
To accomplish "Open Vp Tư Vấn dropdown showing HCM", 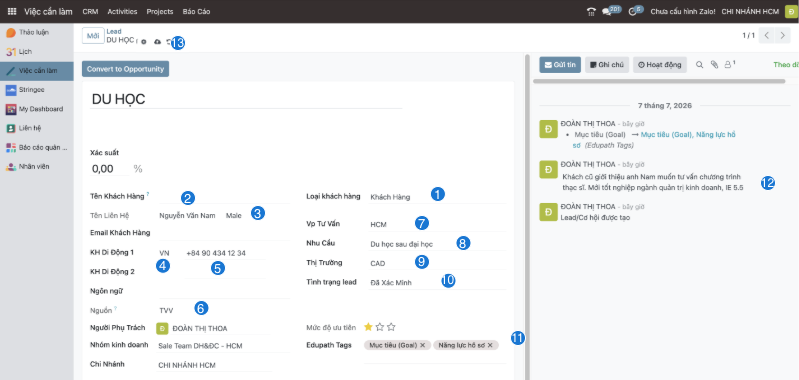I will click(x=437, y=224).
